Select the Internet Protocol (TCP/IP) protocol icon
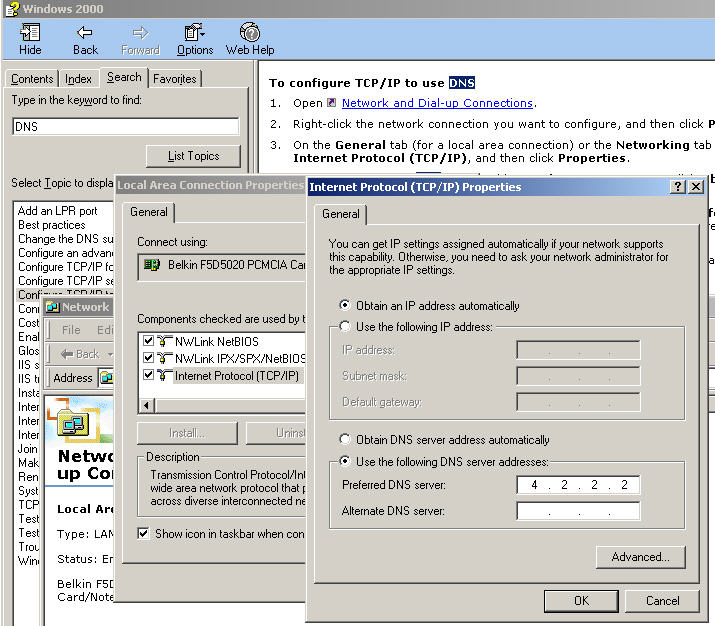 (x=164, y=375)
